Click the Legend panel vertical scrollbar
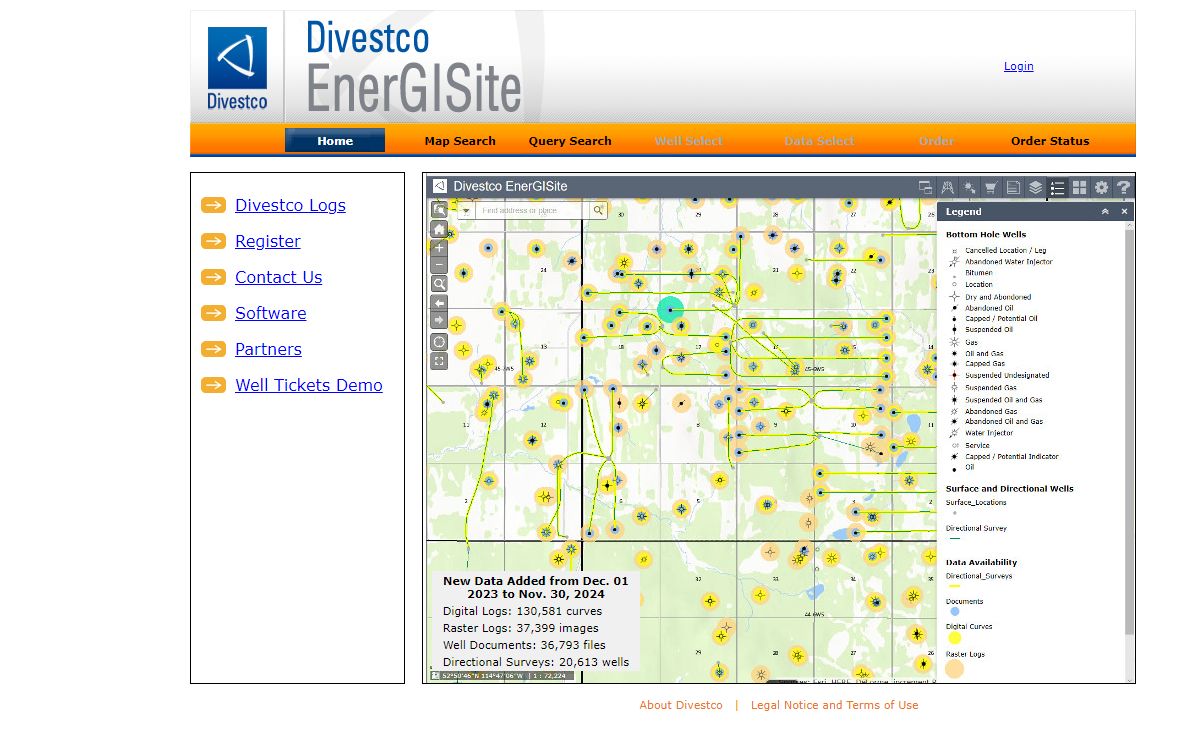This screenshot has height=740, width=1200. [x=1130, y=452]
